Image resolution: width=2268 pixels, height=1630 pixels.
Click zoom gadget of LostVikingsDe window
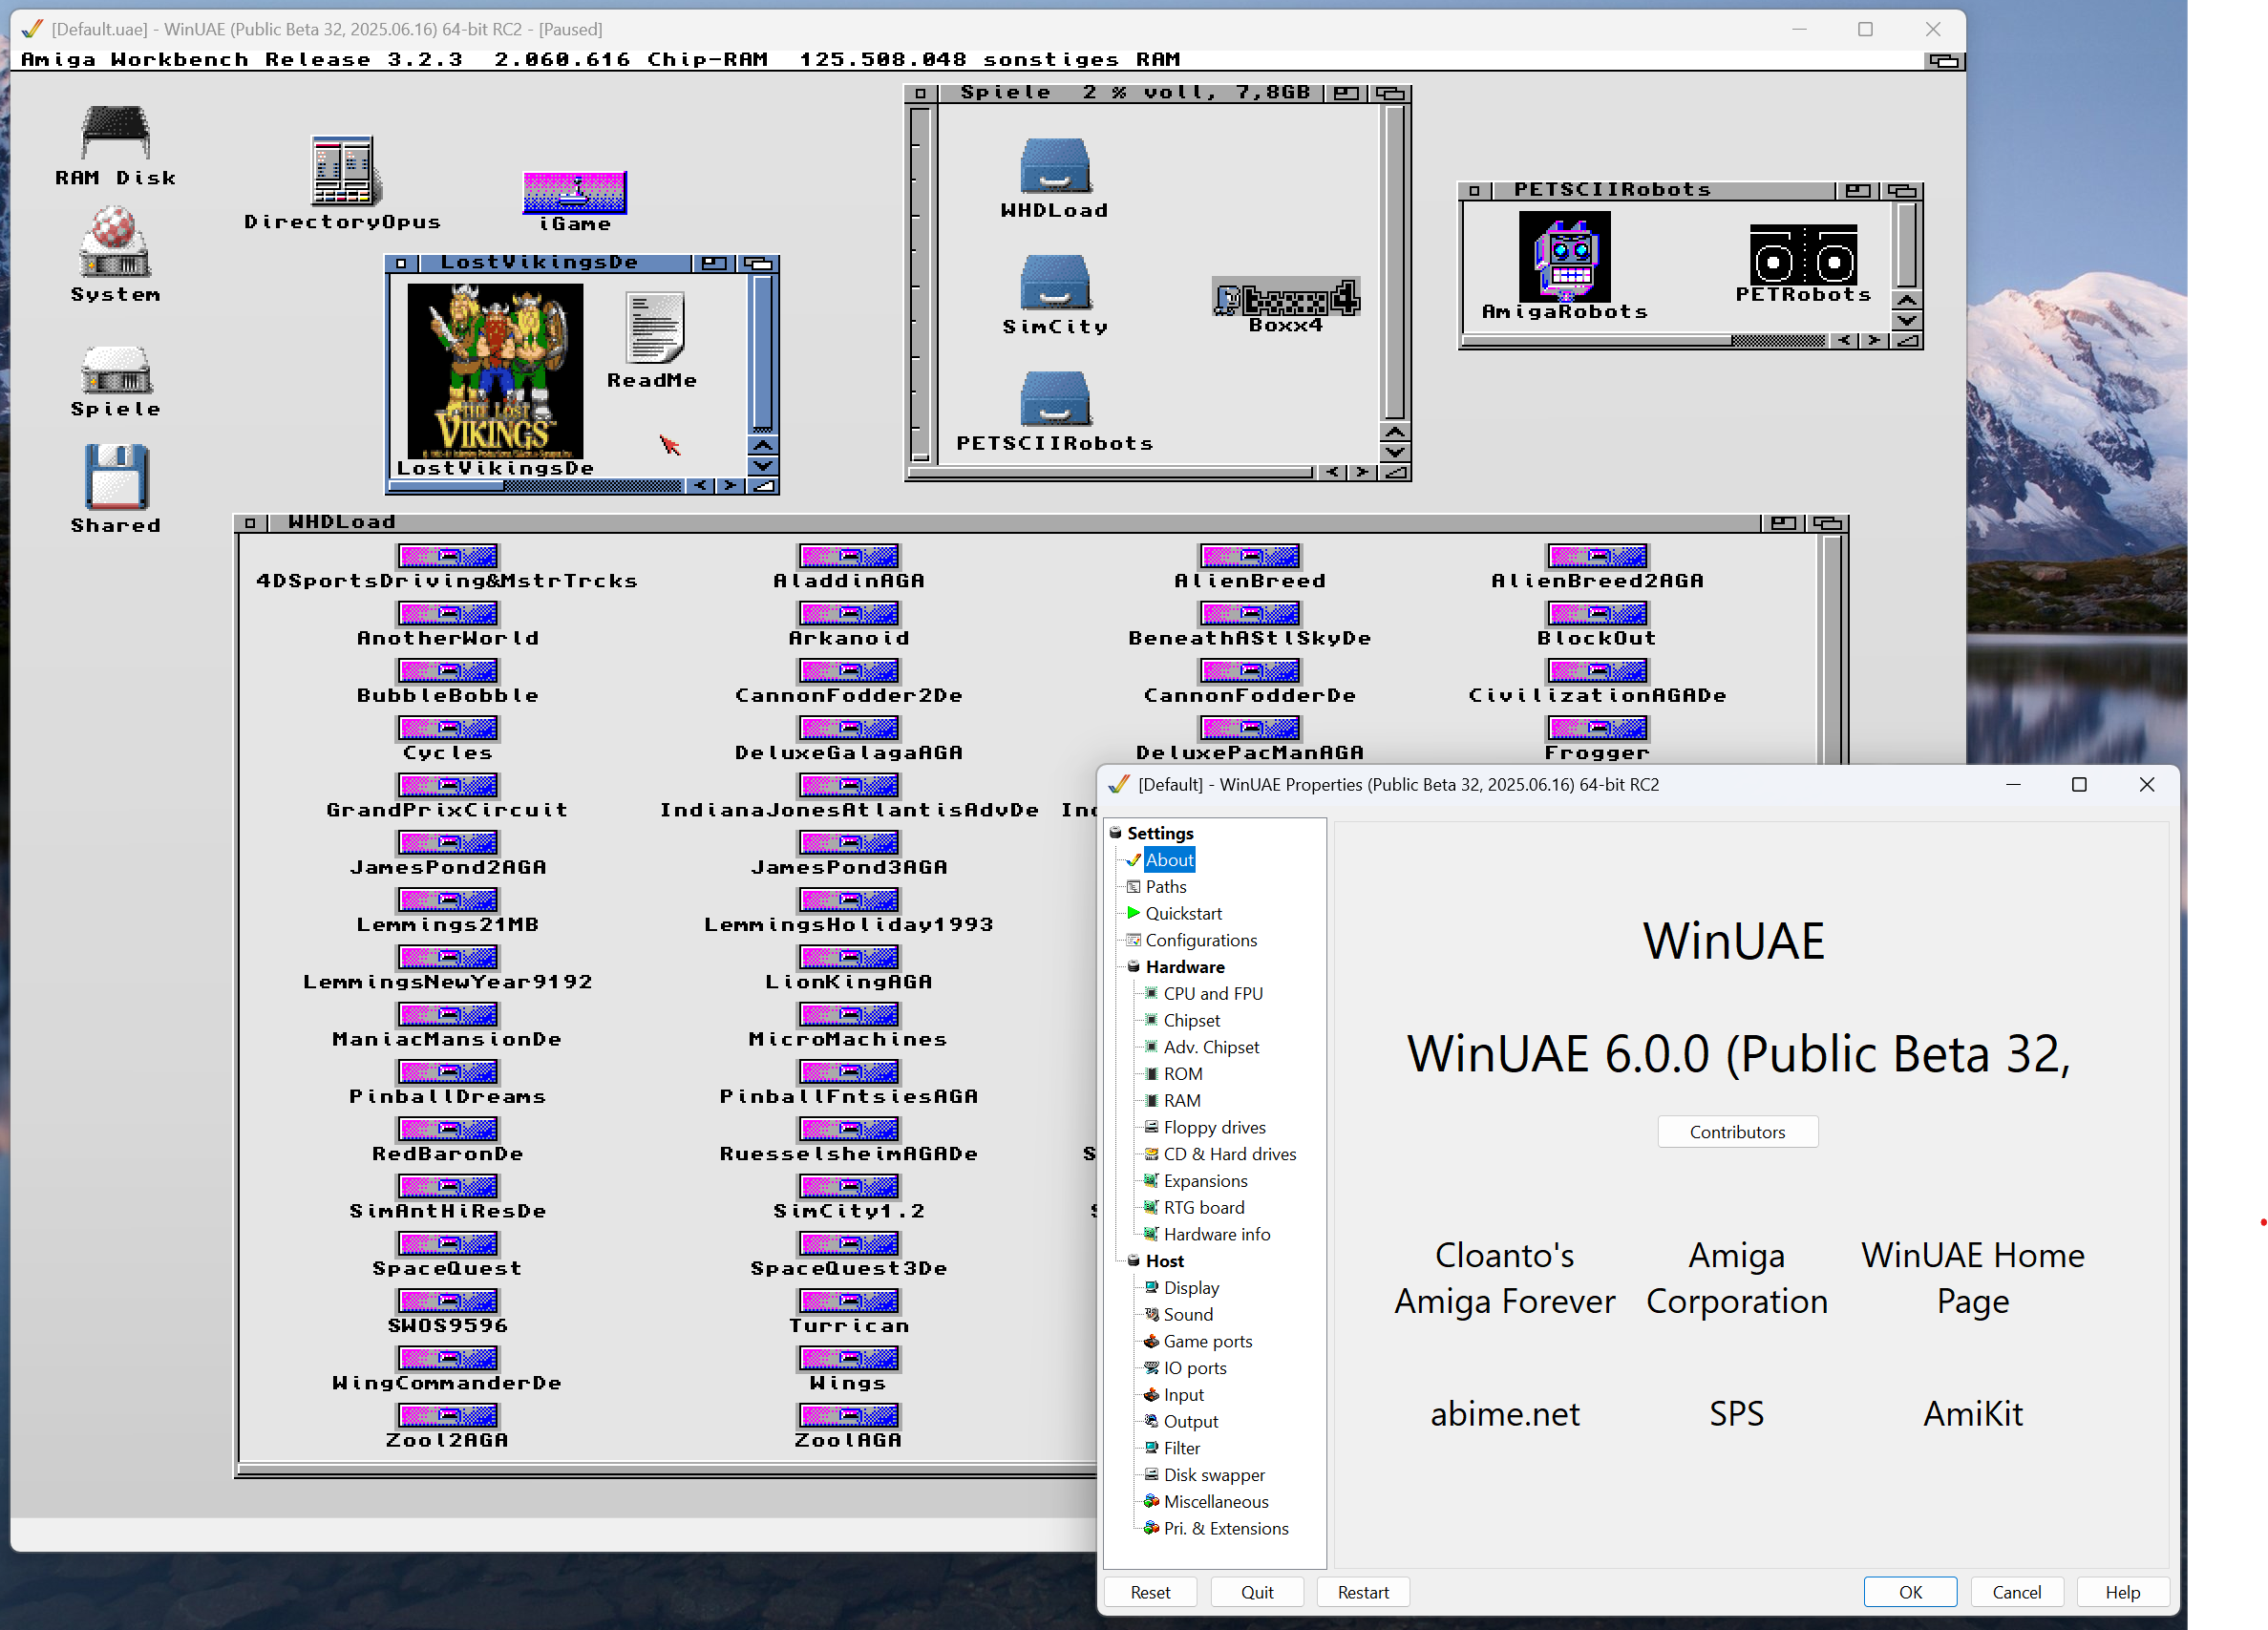tap(714, 263)
